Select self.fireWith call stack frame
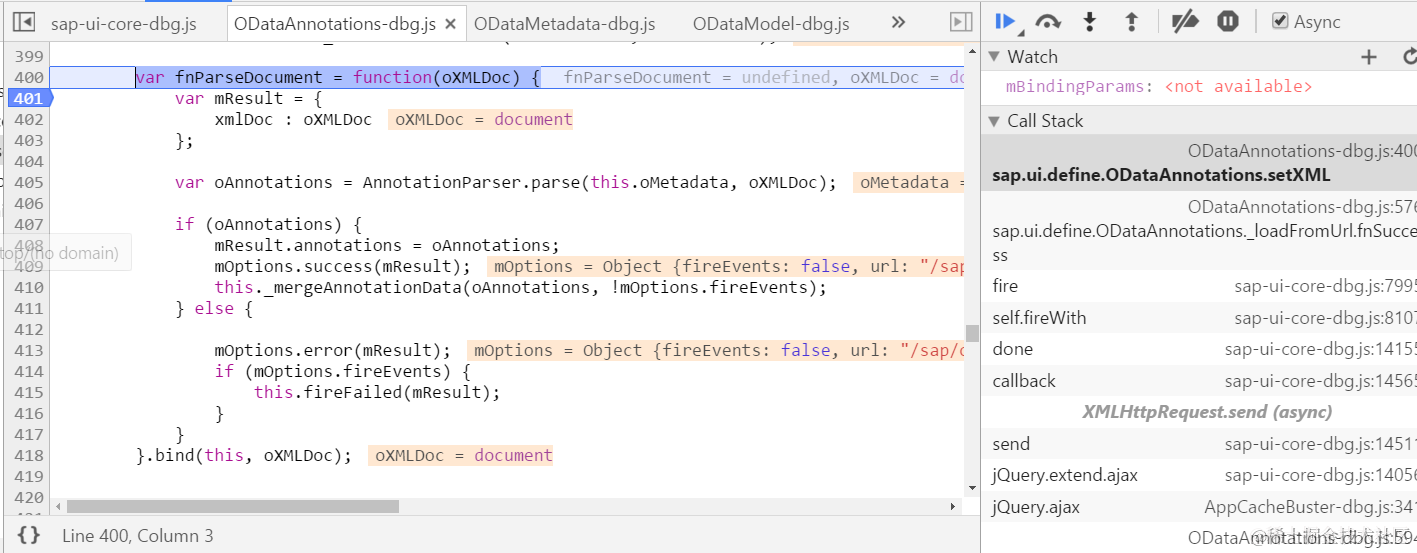This screenshot has width=1417, height=553. coord(1199,318)
